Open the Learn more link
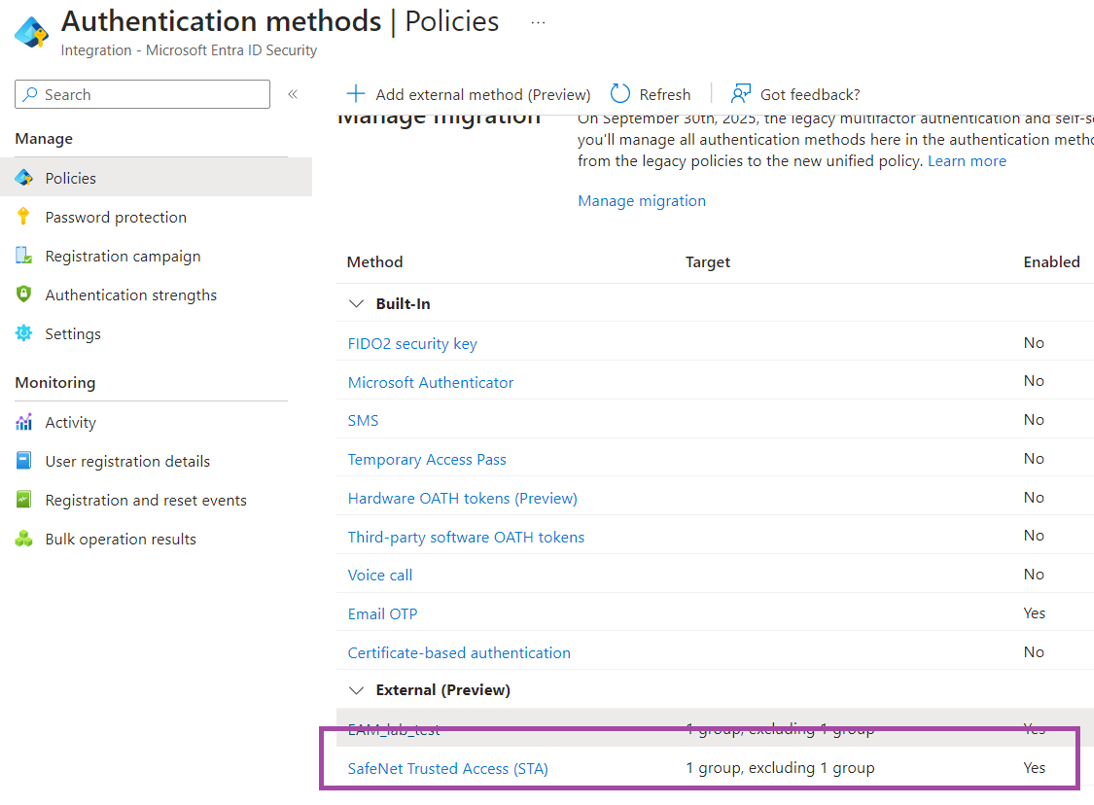The width and height of the screenshot is (1094, 805). 966,161
